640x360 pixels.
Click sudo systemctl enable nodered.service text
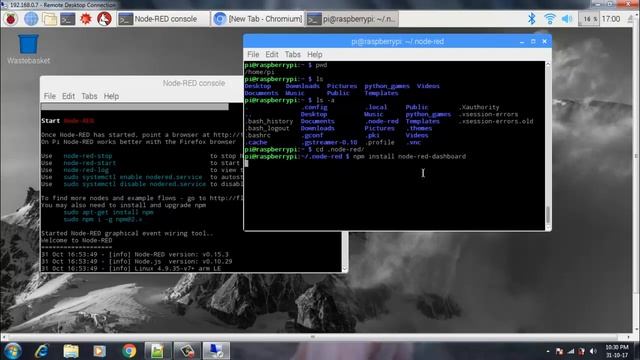(133, 177)
